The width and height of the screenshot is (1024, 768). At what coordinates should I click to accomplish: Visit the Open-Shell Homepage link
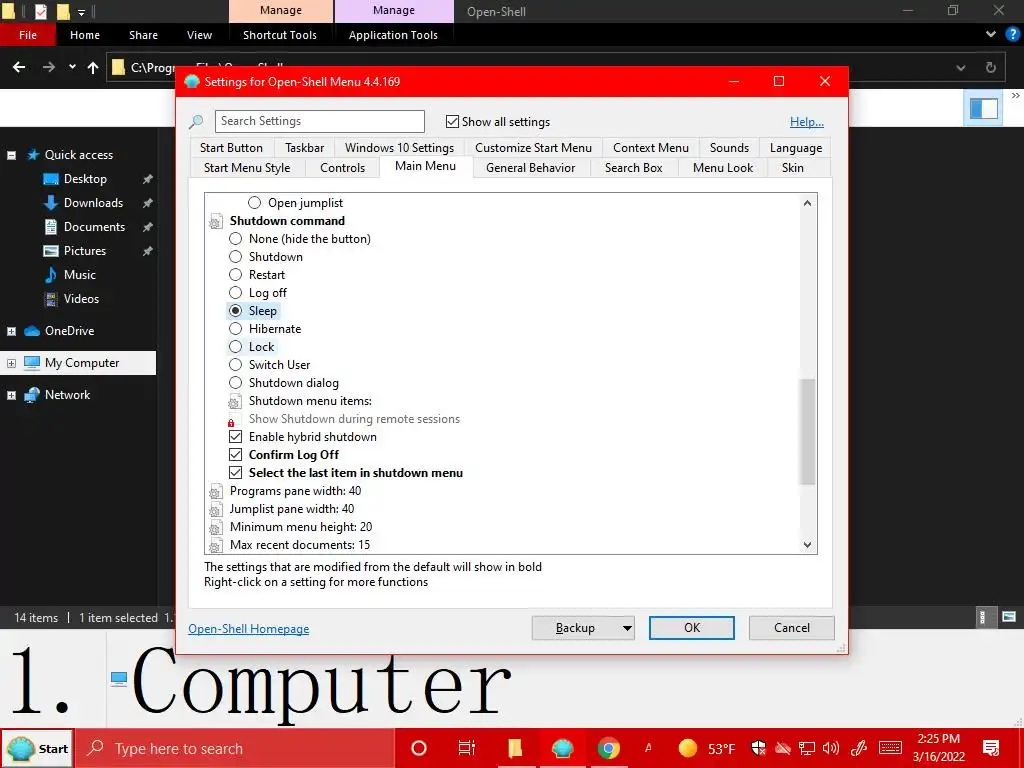(249, 629)
